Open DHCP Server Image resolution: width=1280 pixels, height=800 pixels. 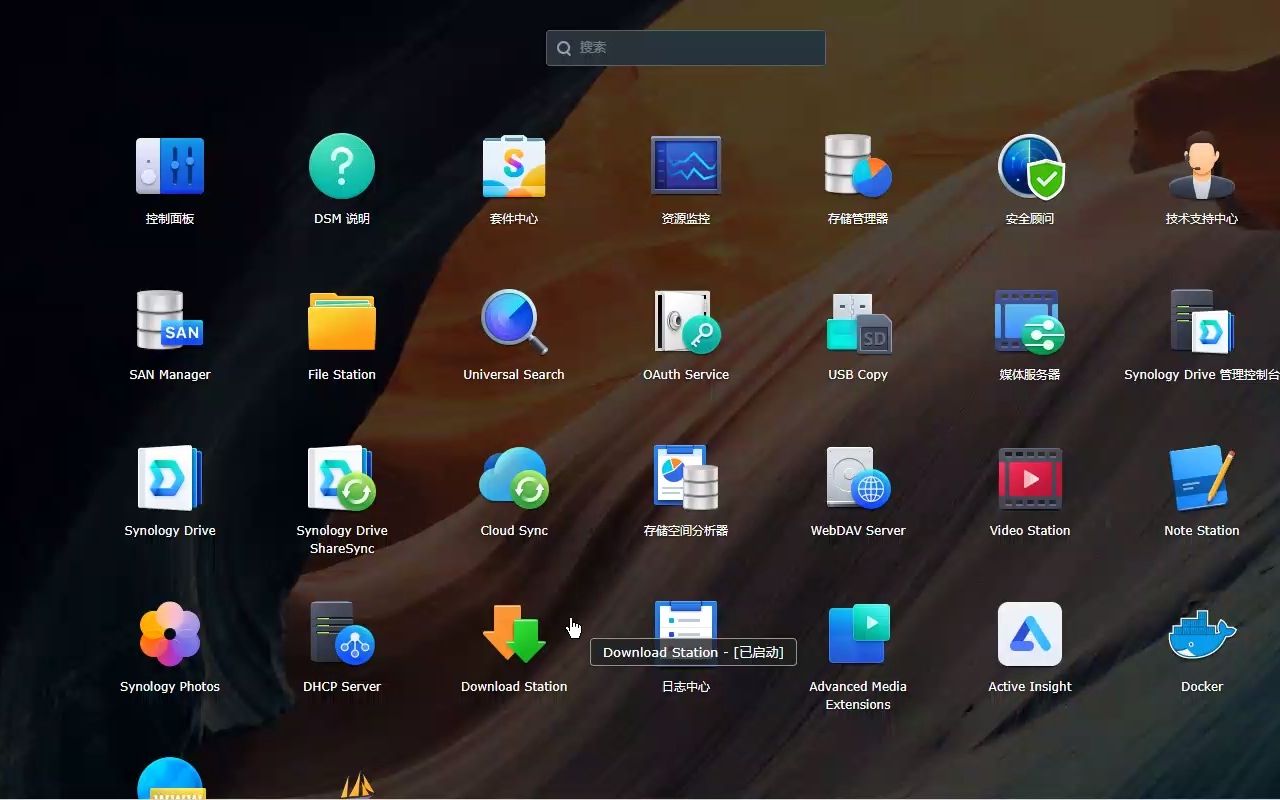342,634
